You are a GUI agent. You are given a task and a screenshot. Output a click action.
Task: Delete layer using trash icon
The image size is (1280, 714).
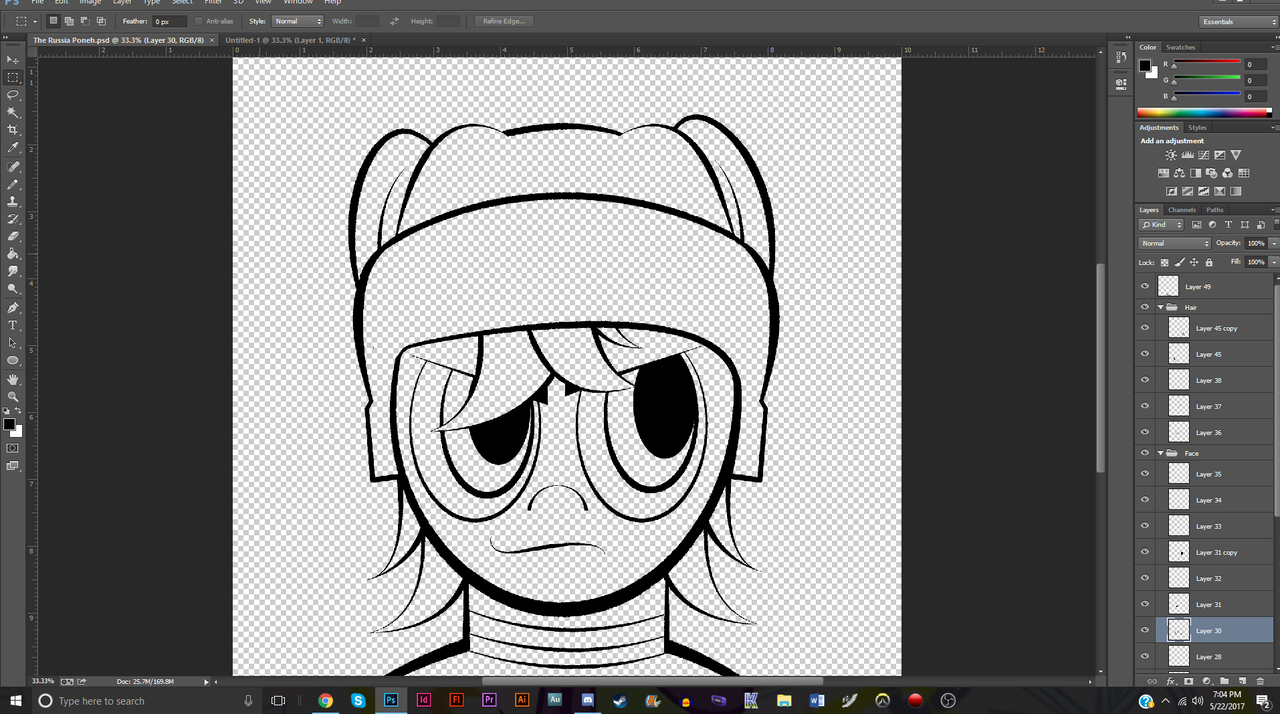click(1260, 681)
